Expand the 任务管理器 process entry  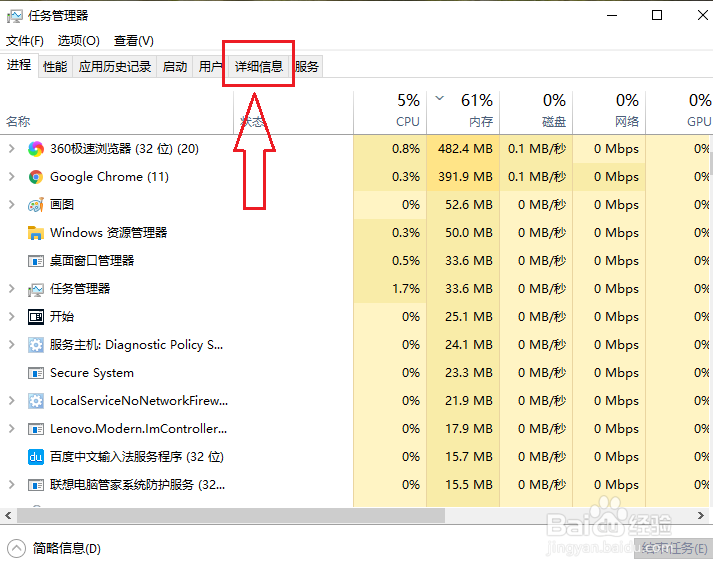coord(12,289)
